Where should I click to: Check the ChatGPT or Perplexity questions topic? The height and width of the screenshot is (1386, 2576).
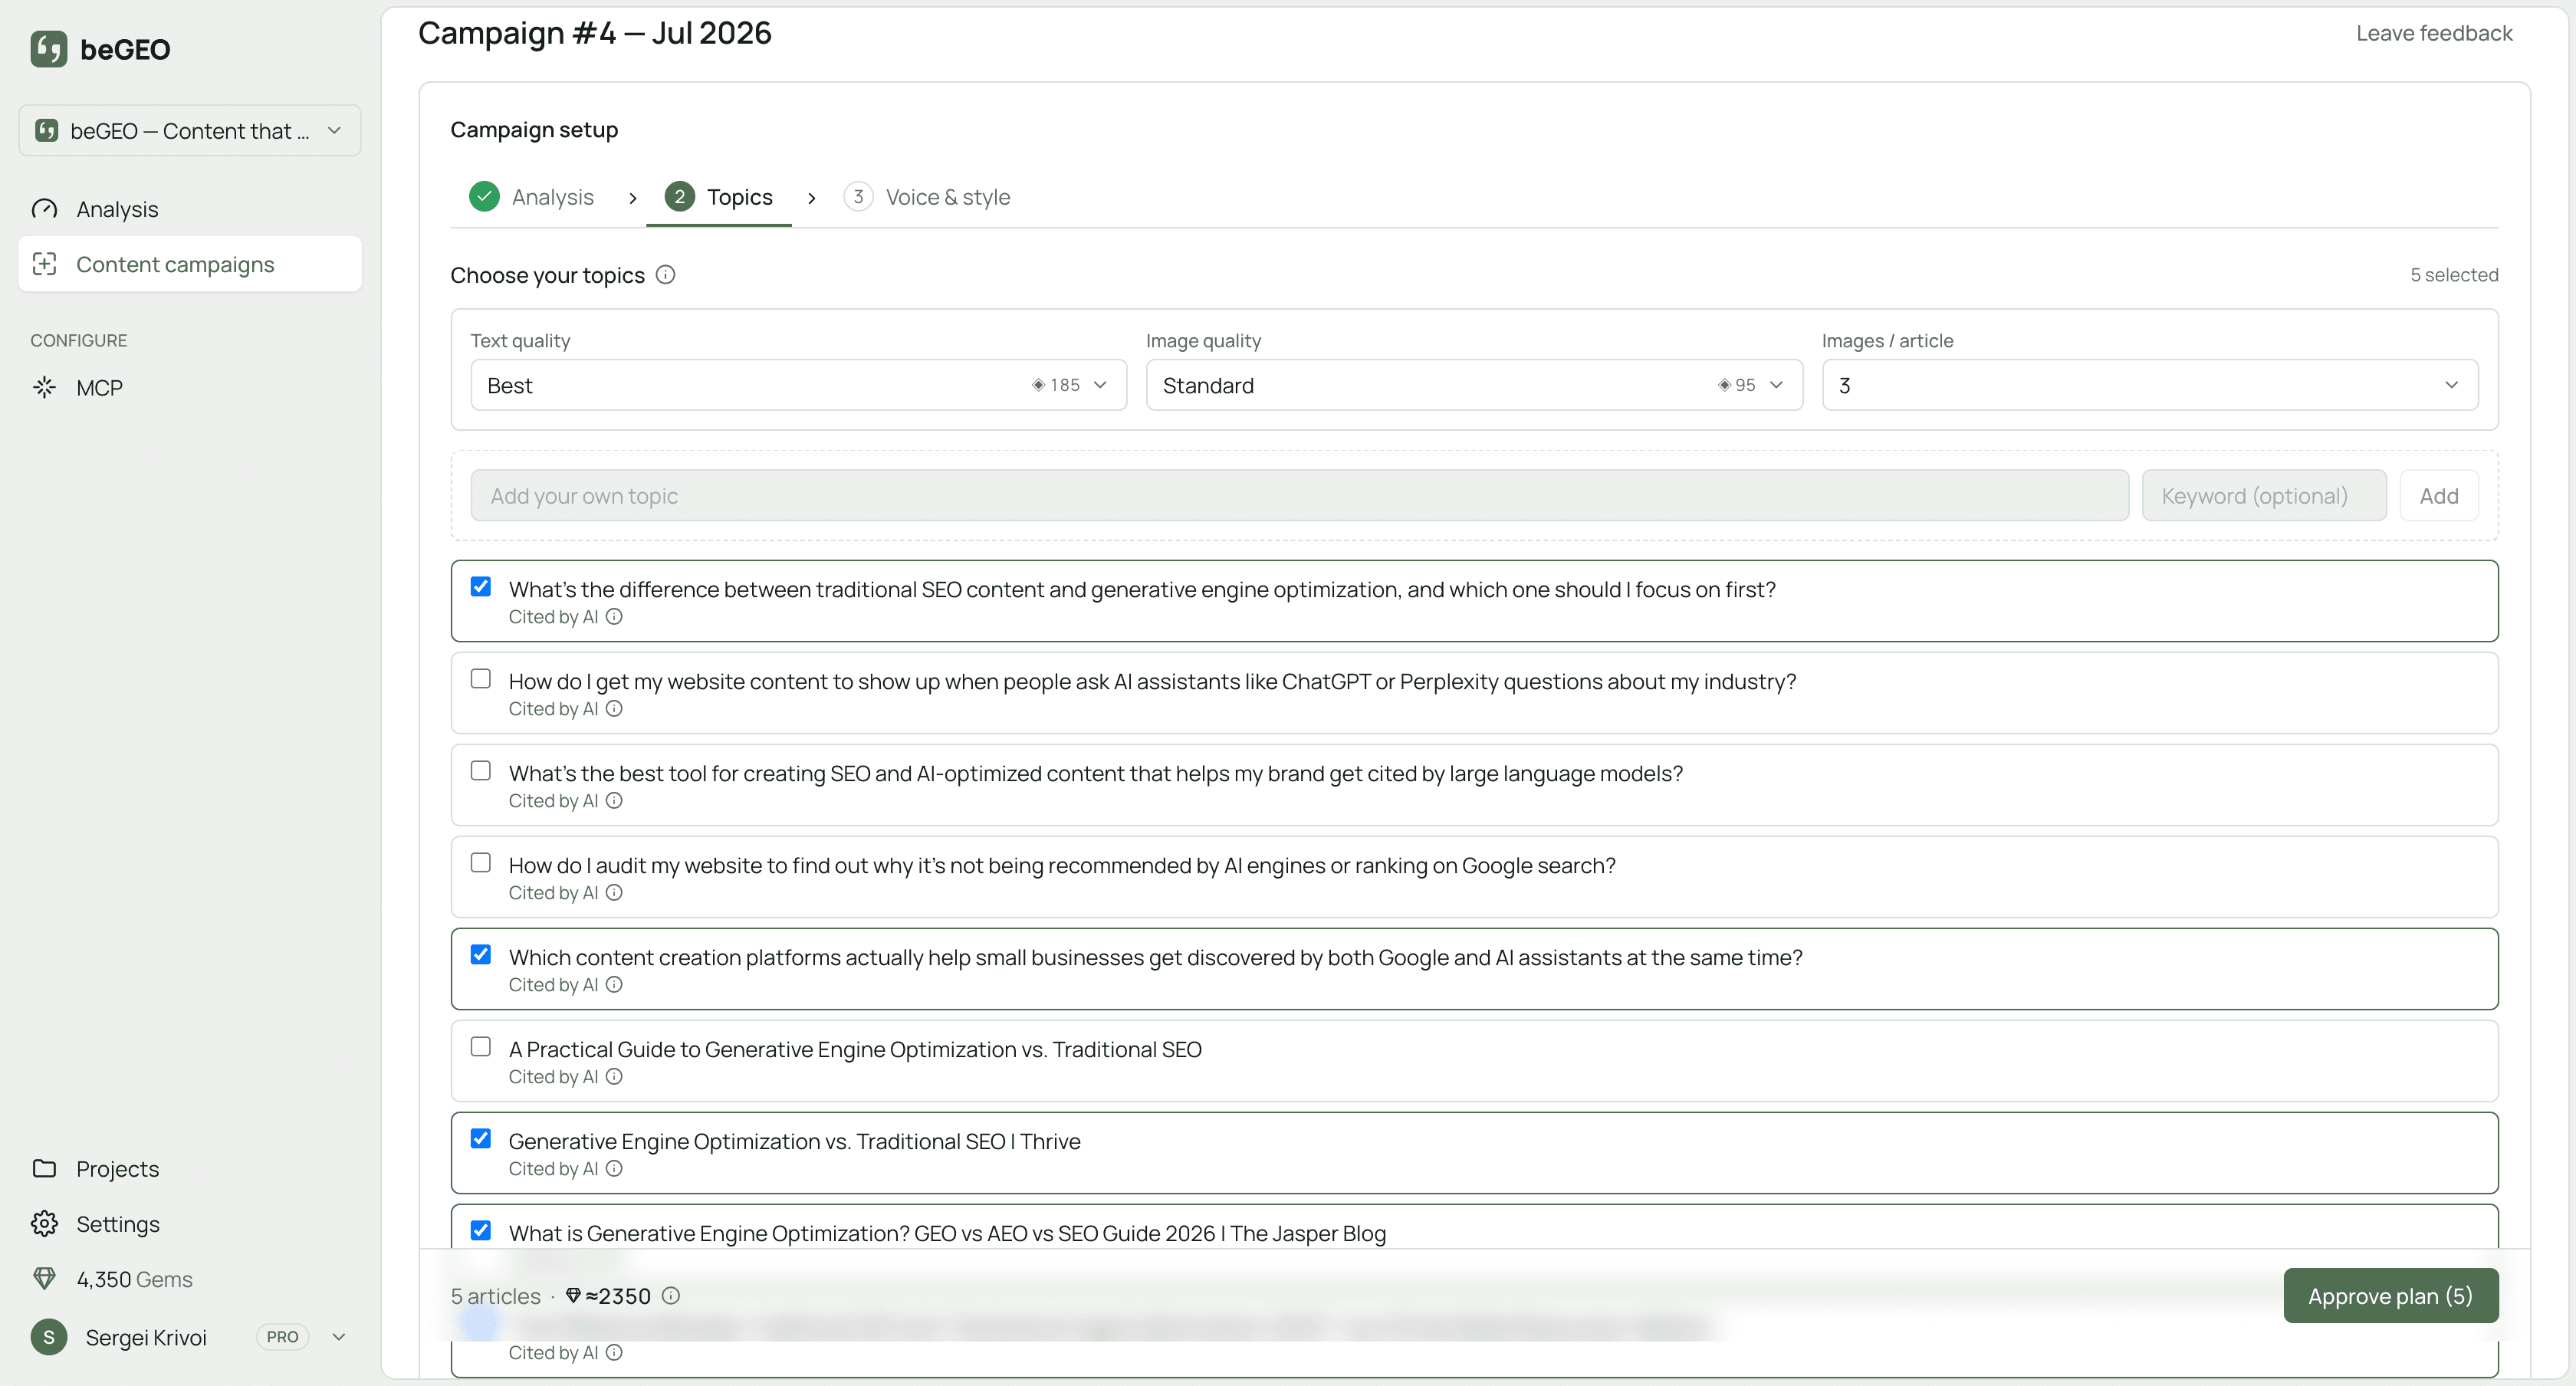point(481,679)
